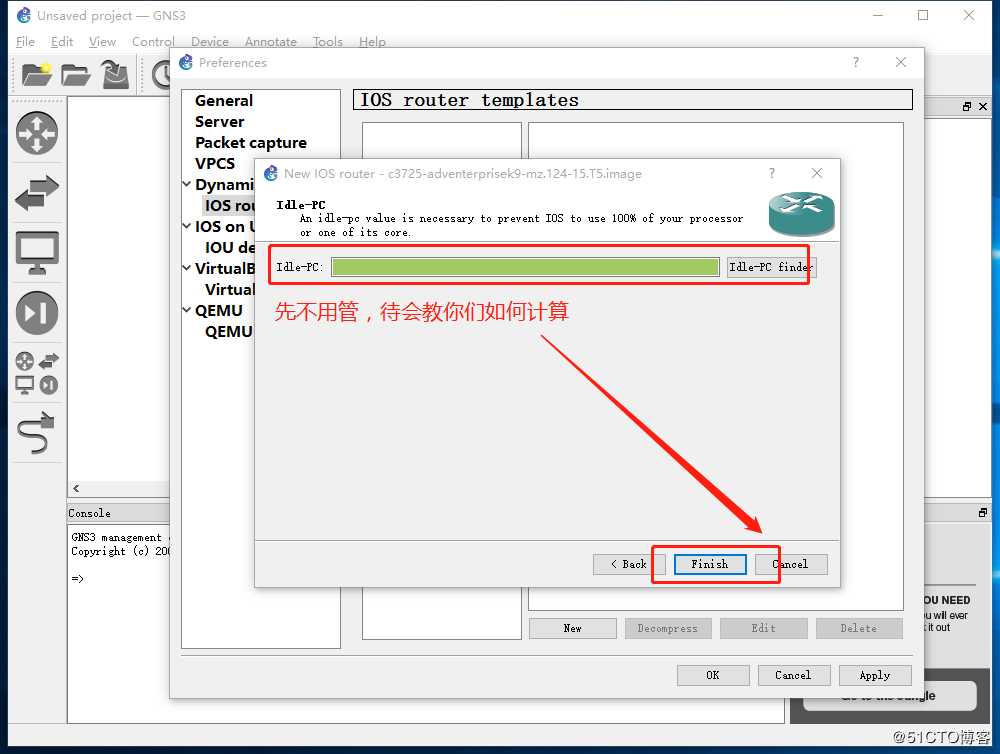The width and height of the screenshot is (1000, 754).
Task: Click the console prompt area
Action: (x=78, y=579)
